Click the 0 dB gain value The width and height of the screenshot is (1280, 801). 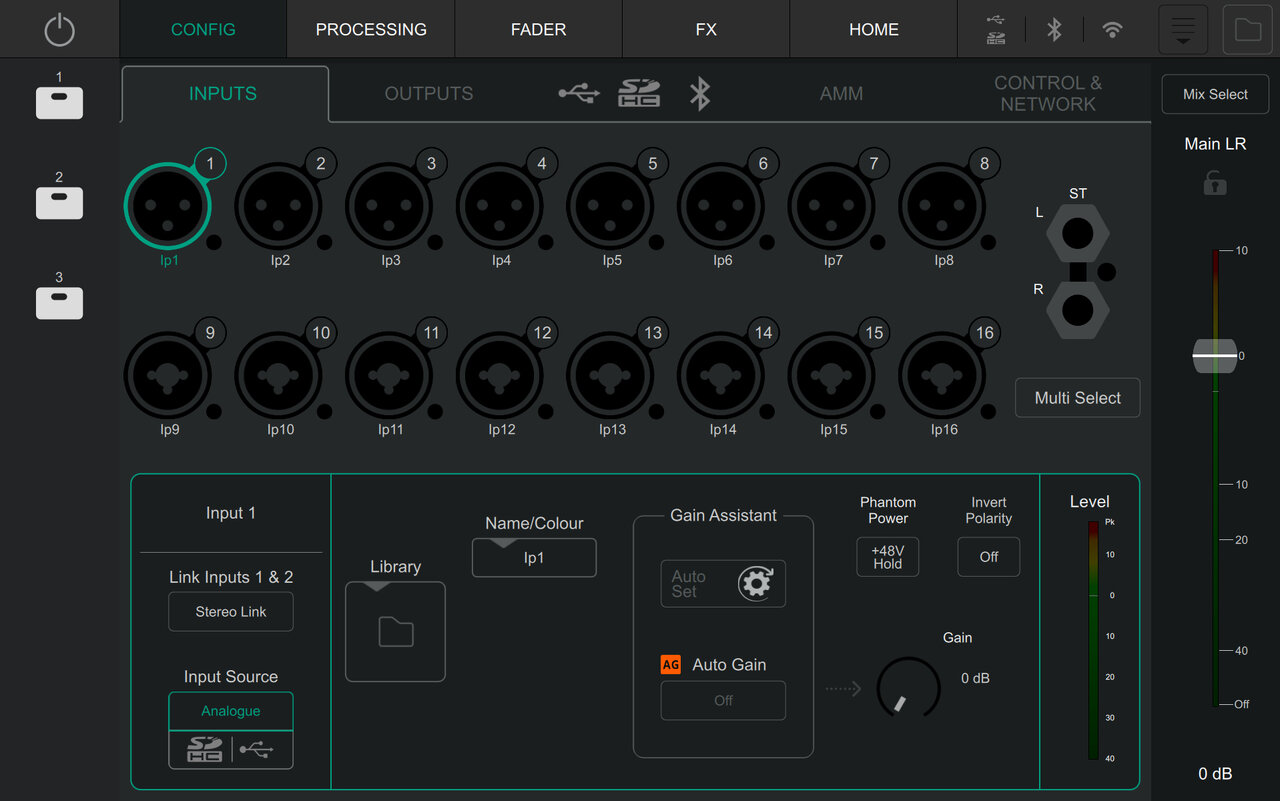[x=975, y=678]
